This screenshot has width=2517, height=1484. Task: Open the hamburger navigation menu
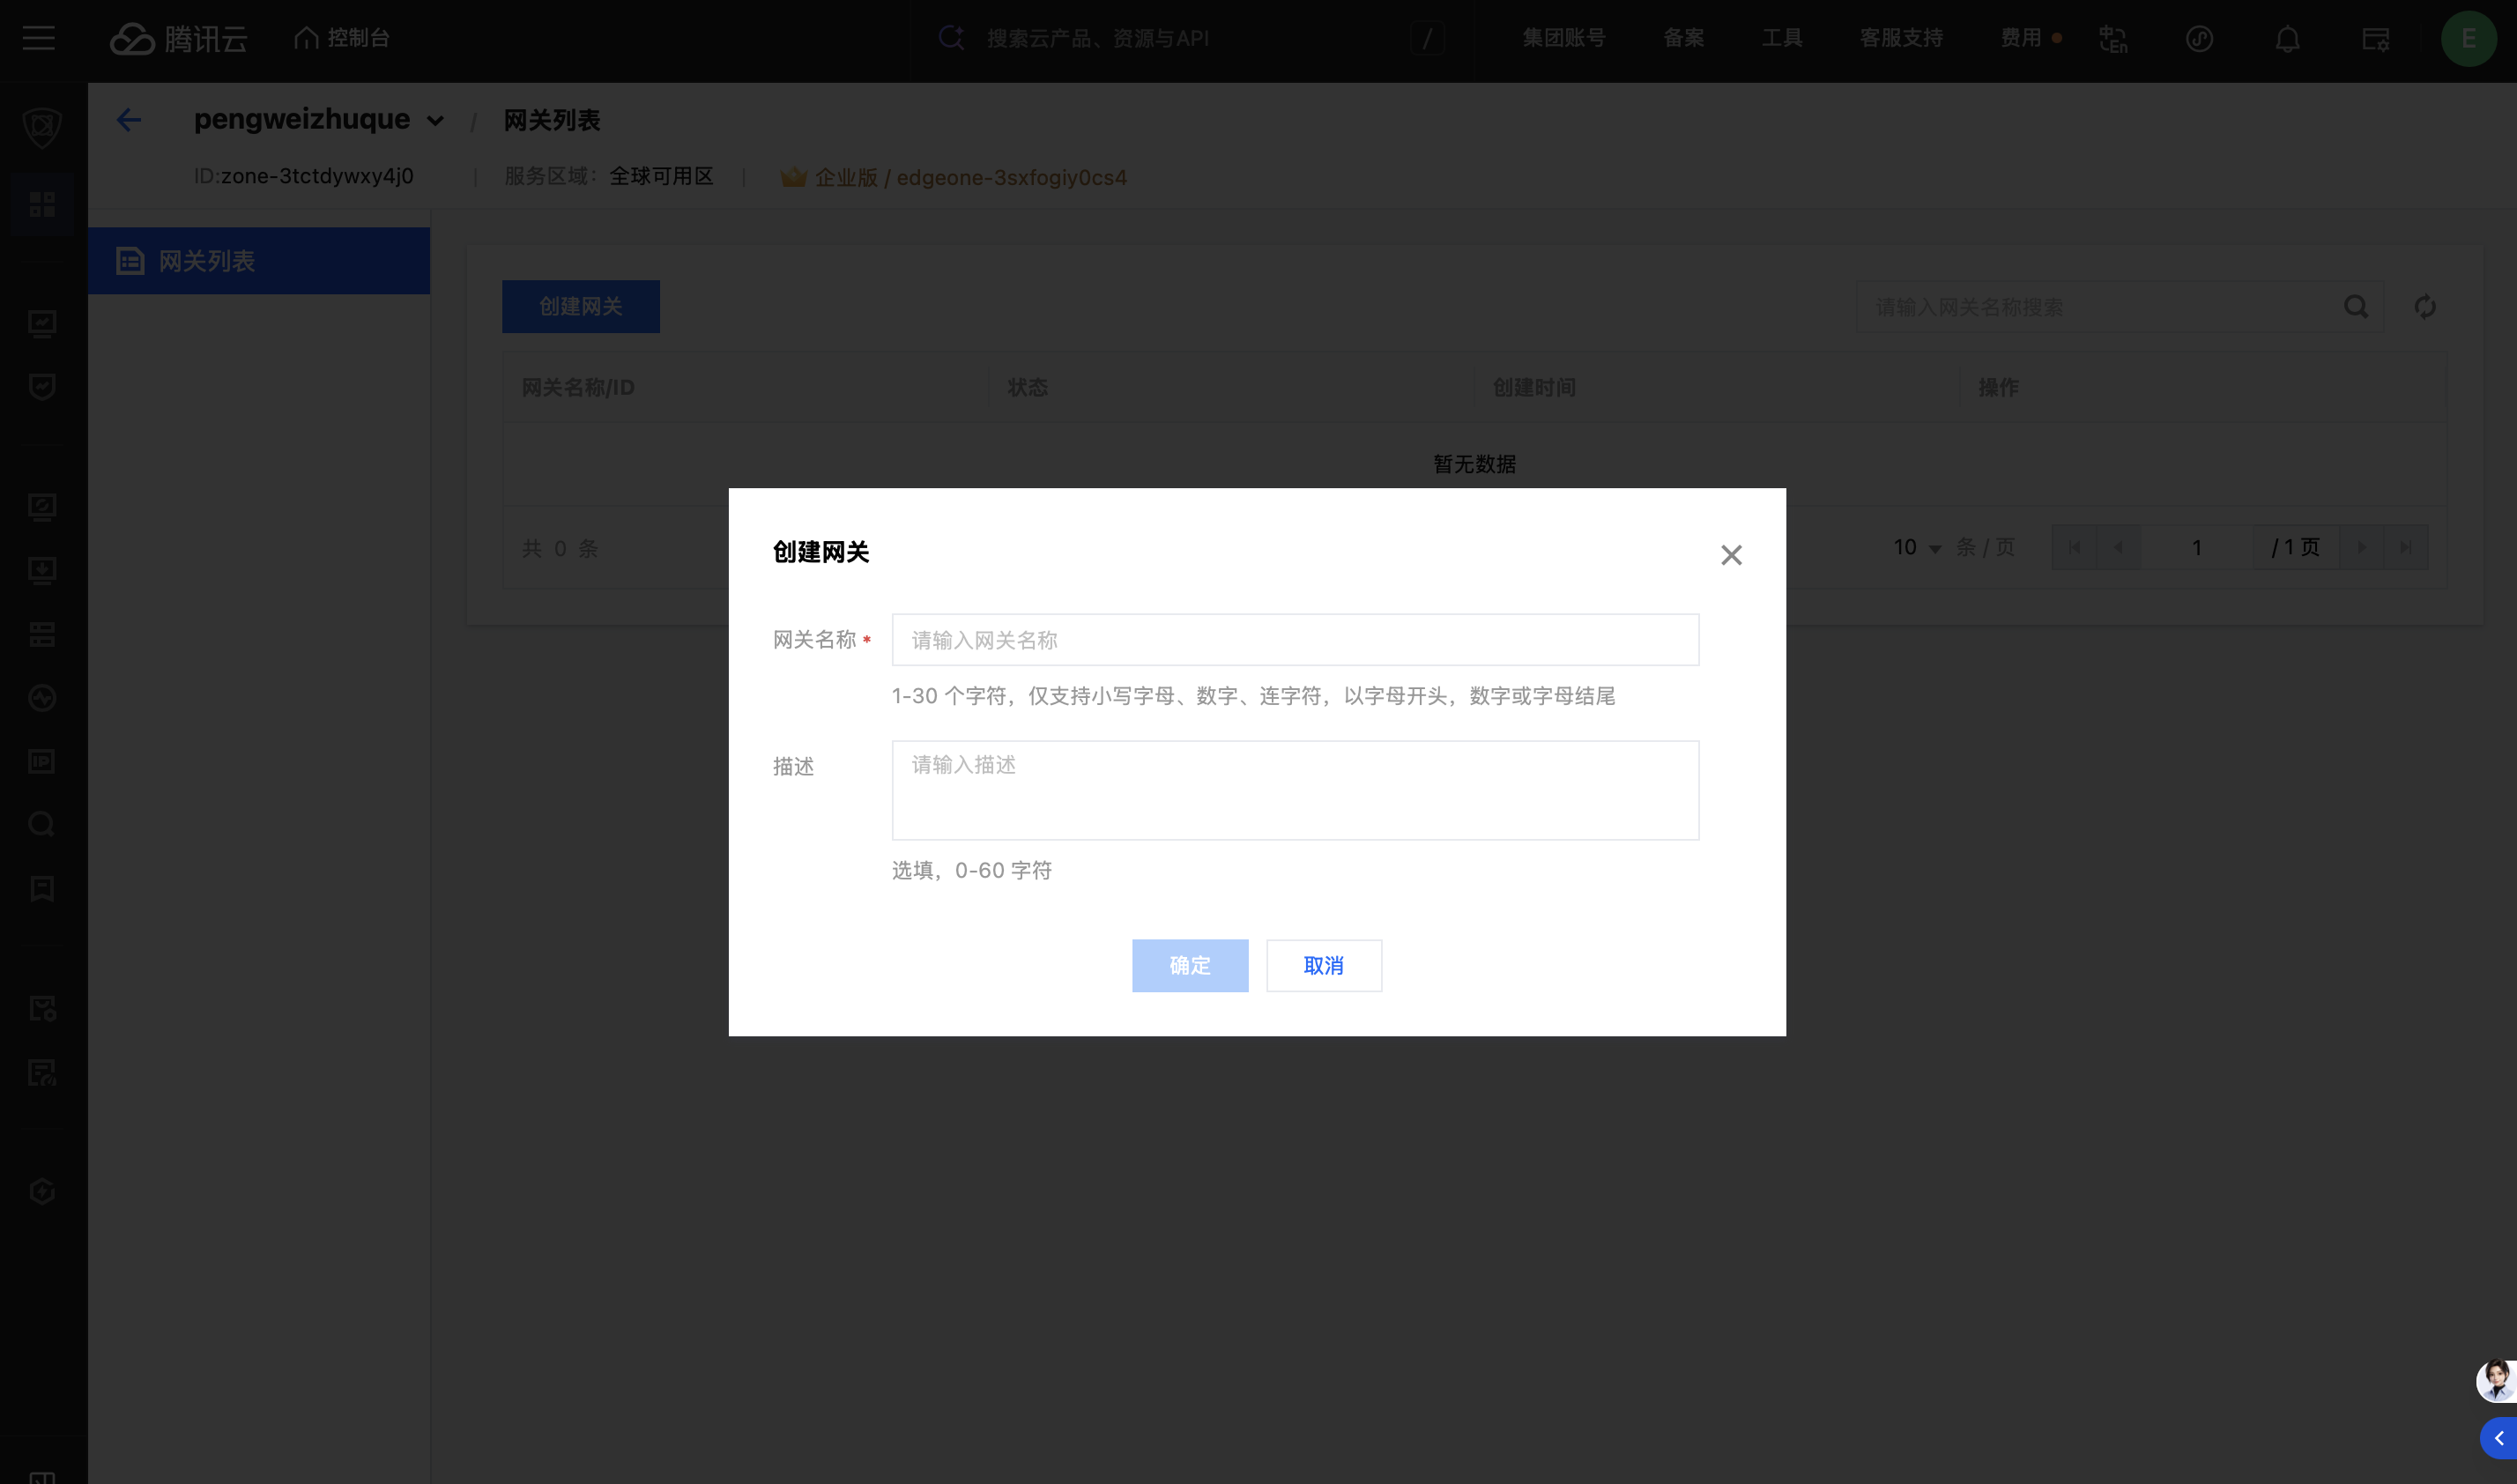39,39
